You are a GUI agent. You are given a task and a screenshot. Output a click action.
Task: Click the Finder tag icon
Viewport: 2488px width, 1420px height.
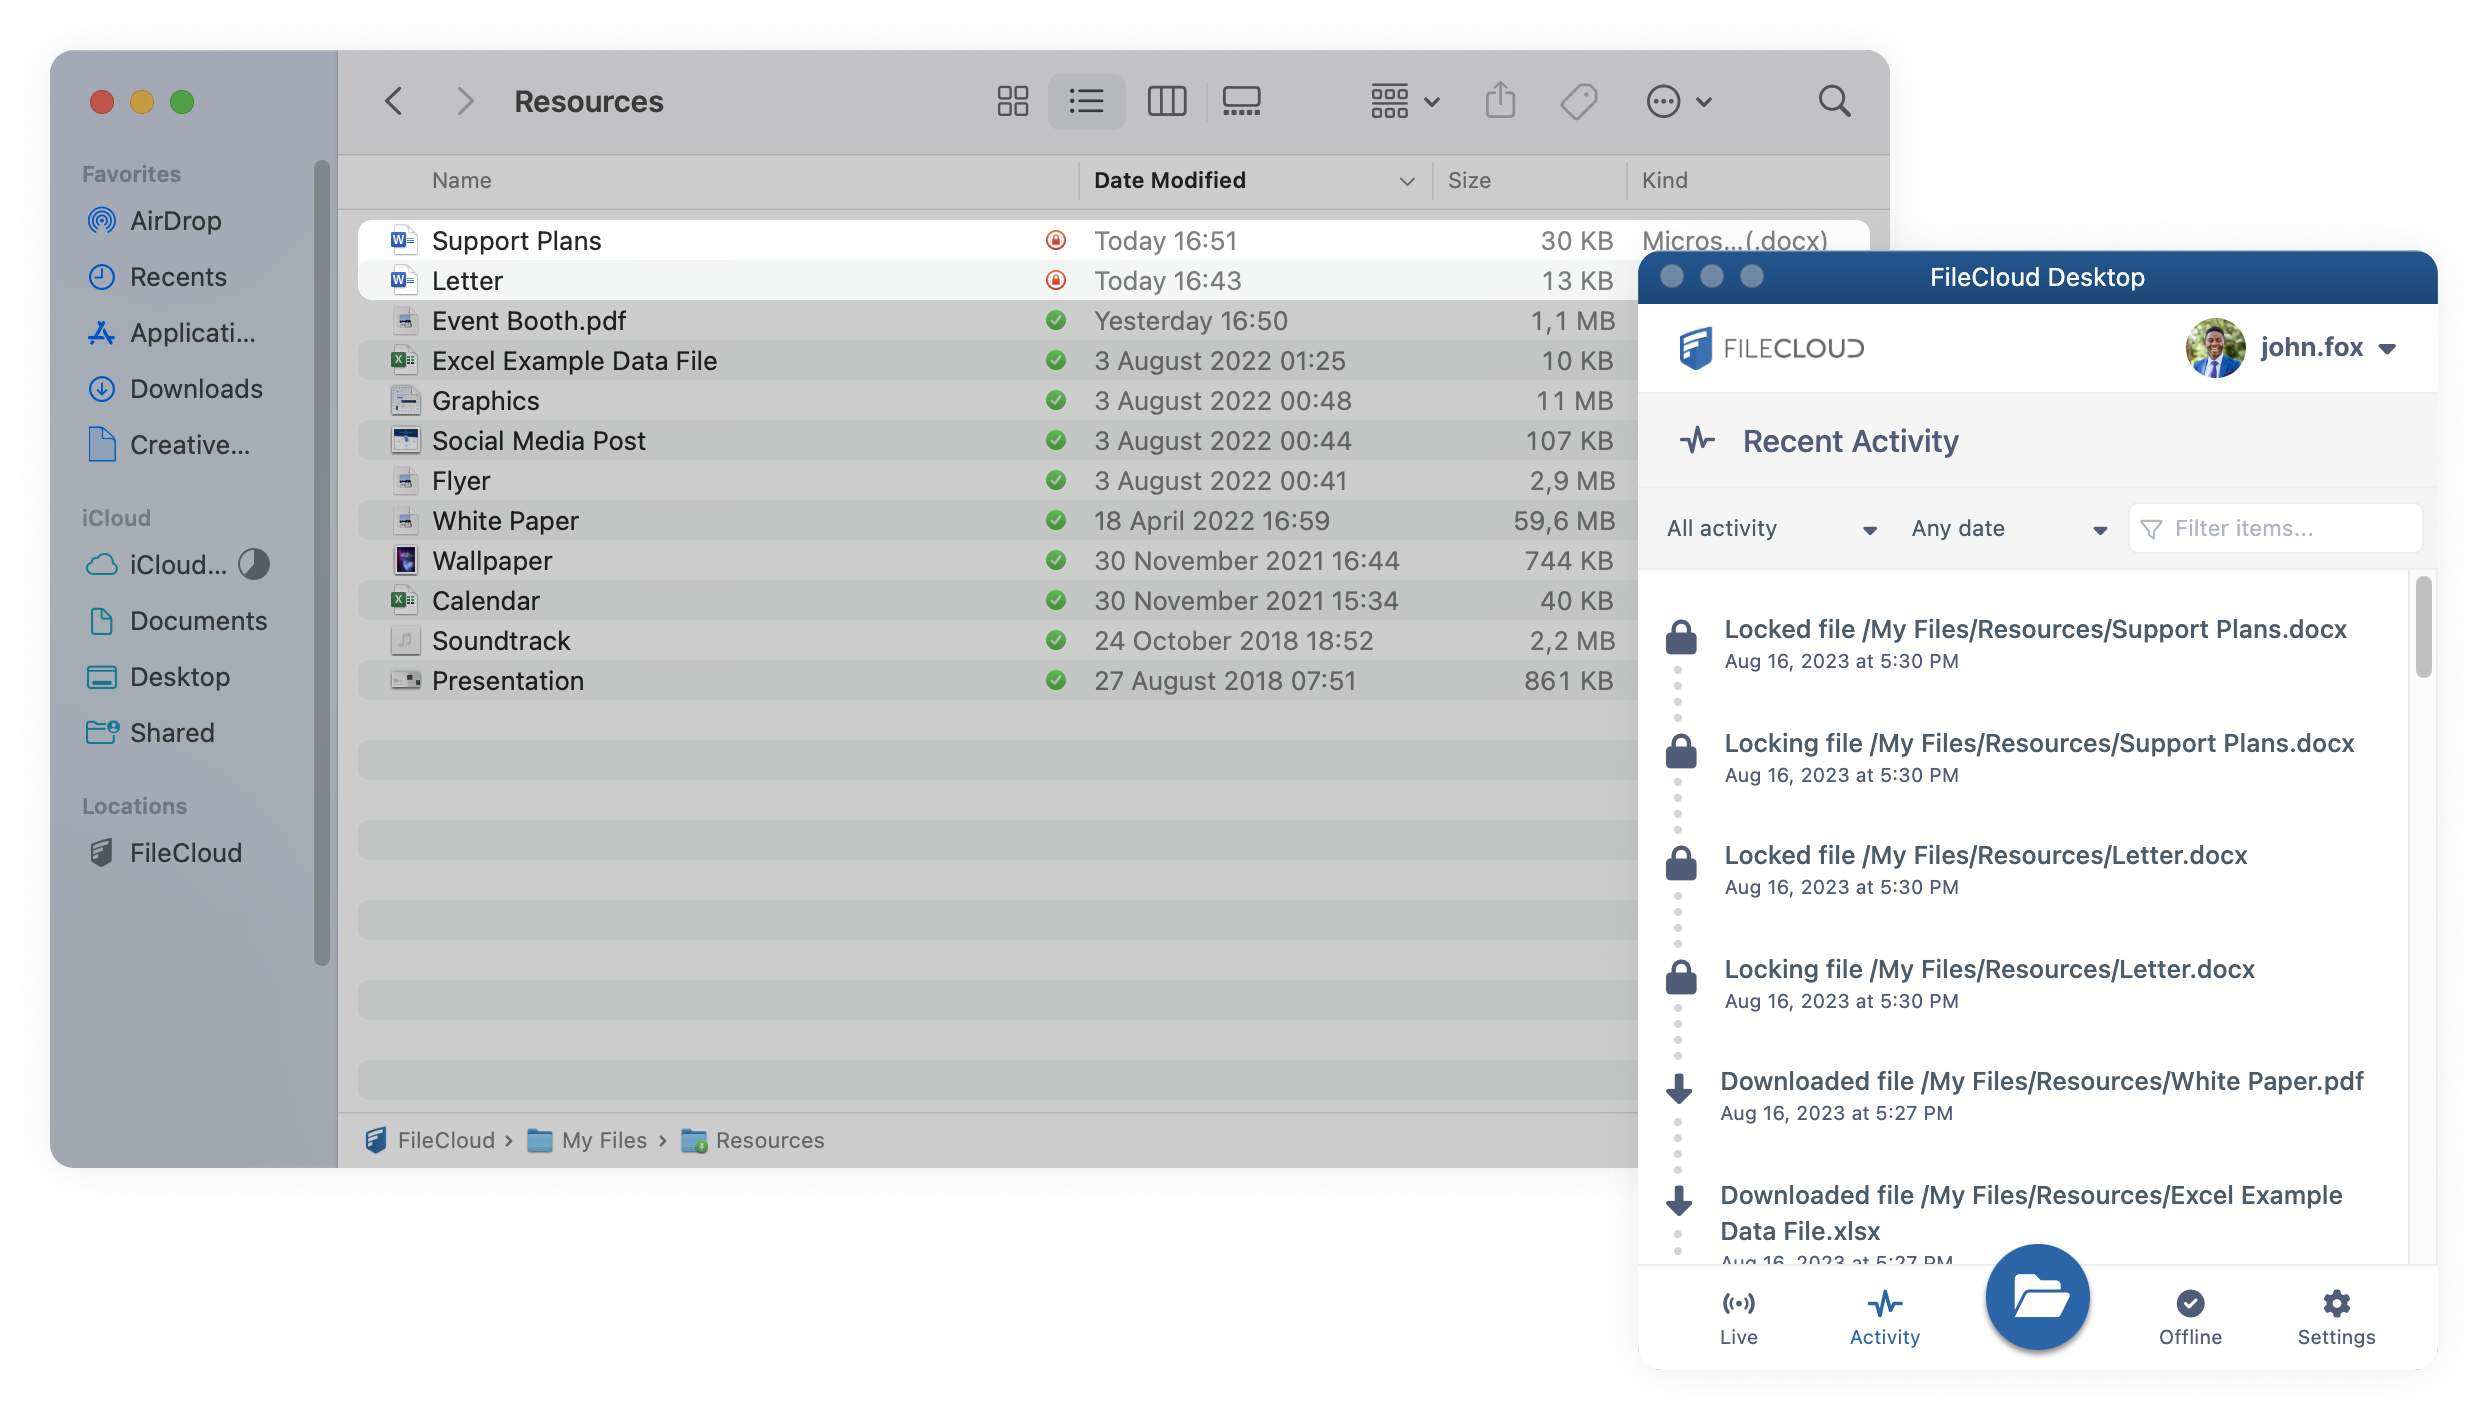1579,101
